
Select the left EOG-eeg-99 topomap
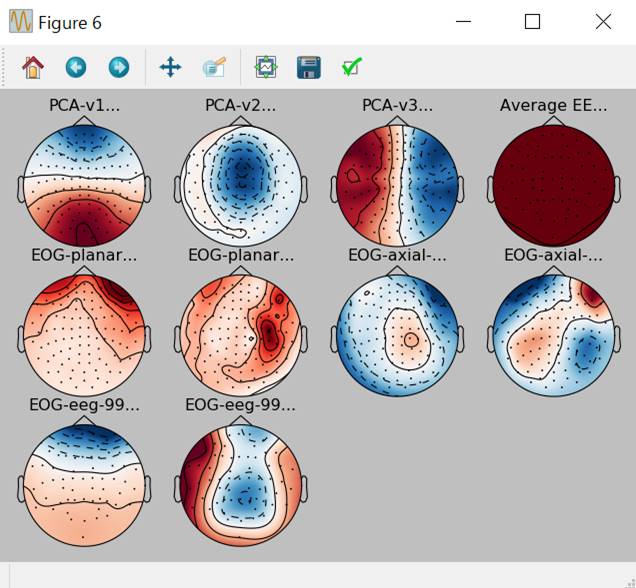84,485
